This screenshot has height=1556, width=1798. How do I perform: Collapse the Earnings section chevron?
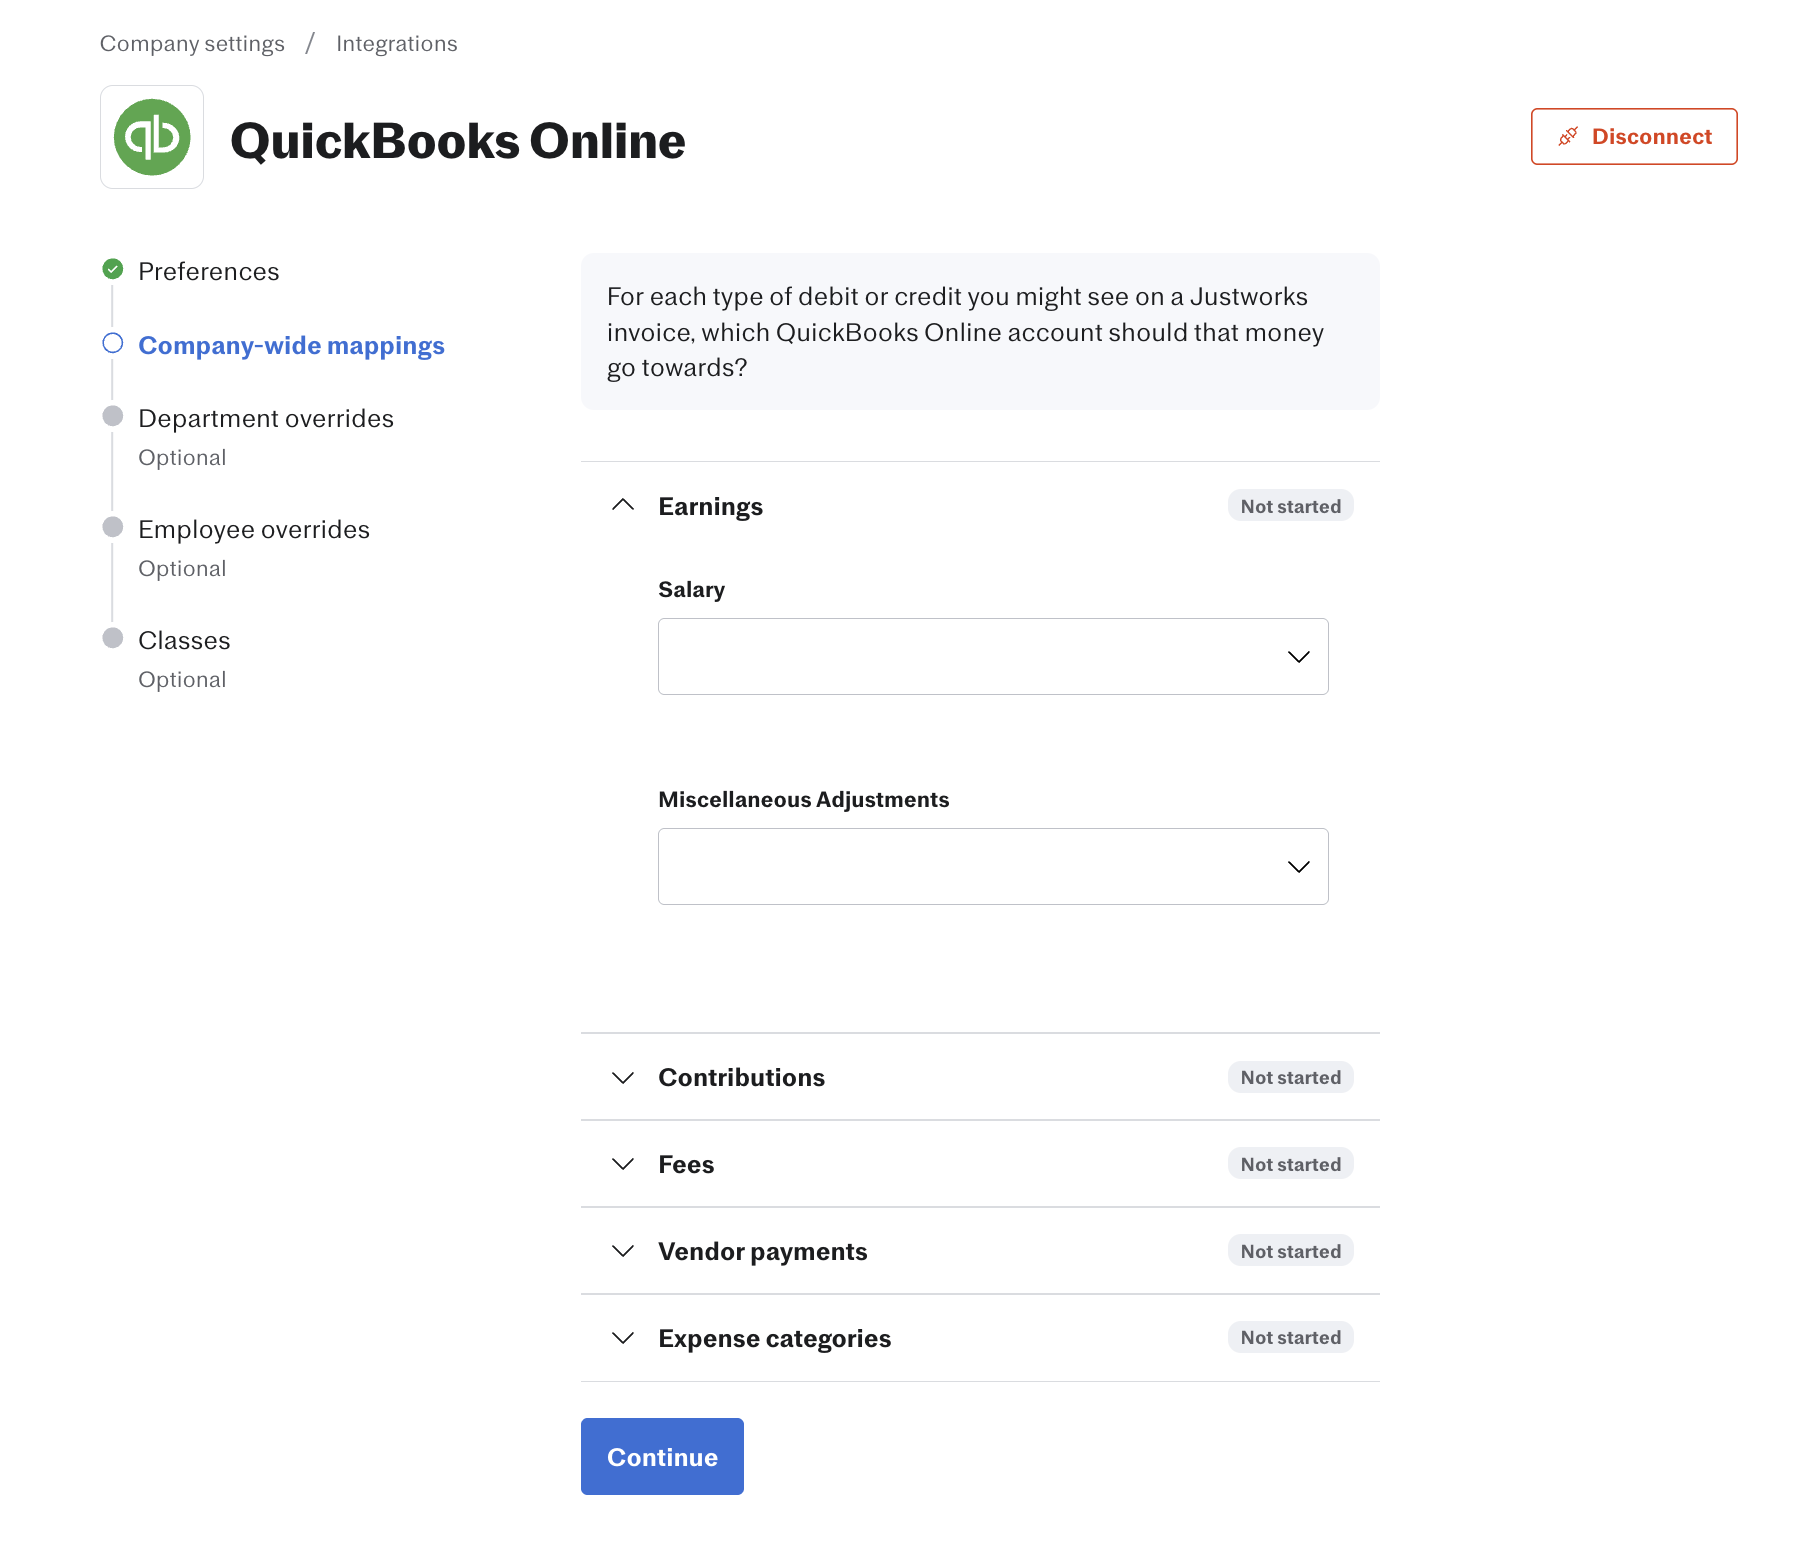click(623, 505)
